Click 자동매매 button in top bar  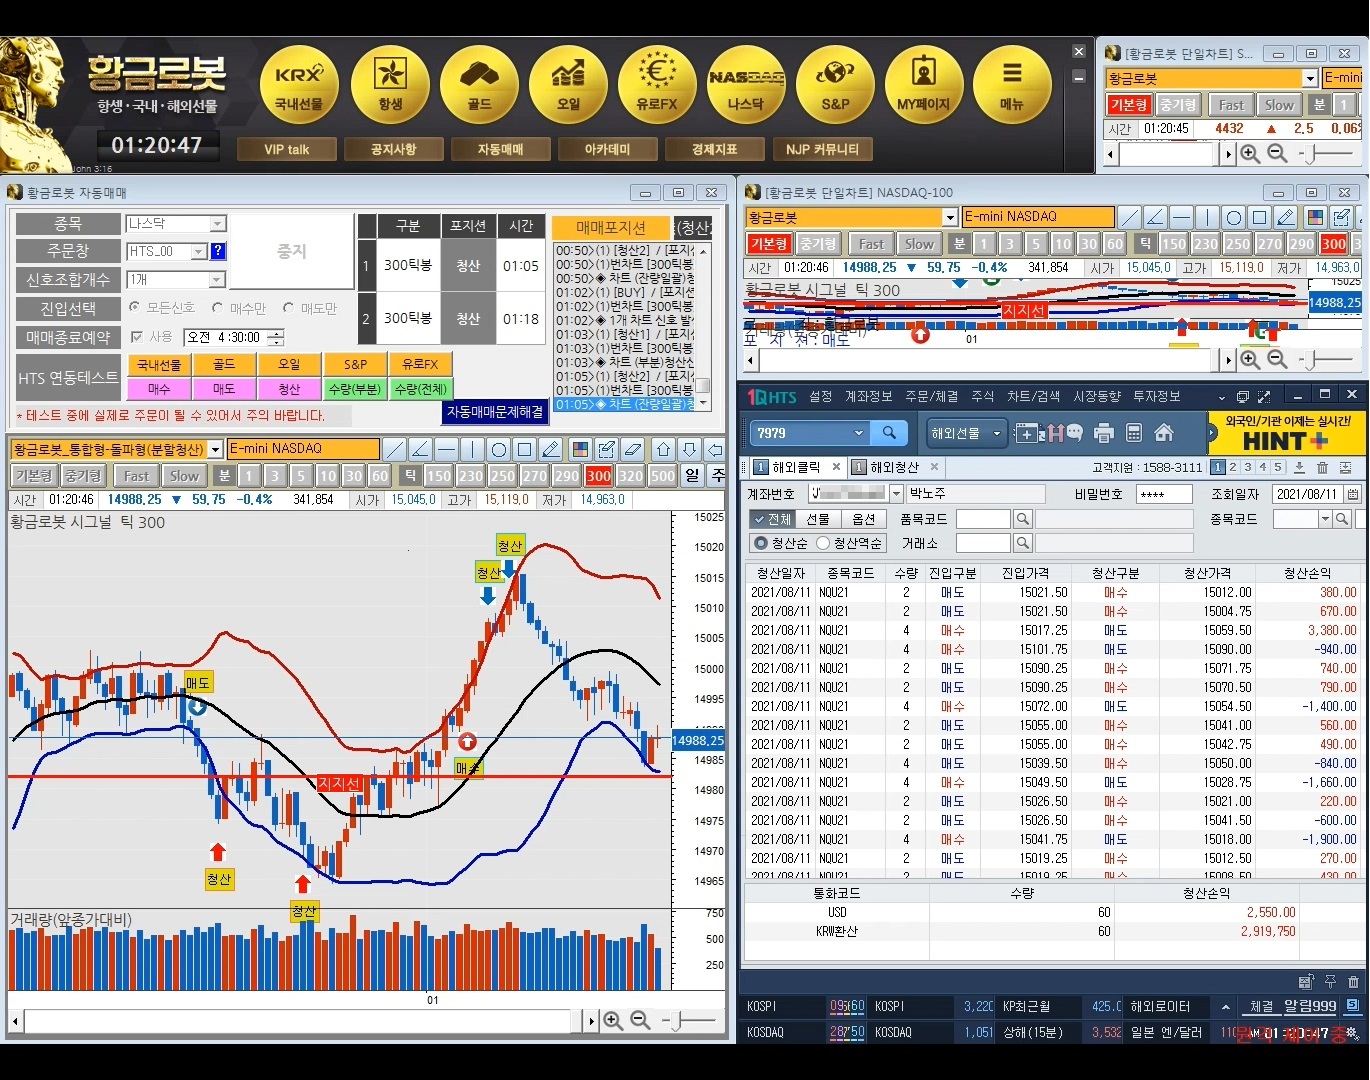pos(500,149)
